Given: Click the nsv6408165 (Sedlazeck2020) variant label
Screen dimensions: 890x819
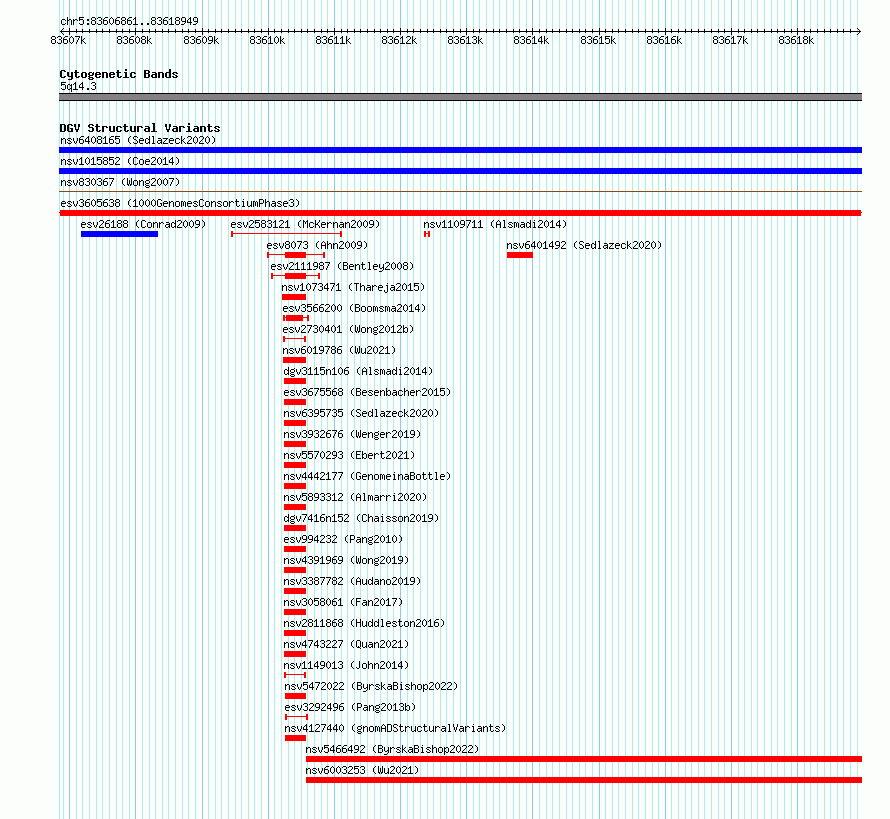Looking at the screenshot, I should tap(138, 140).
